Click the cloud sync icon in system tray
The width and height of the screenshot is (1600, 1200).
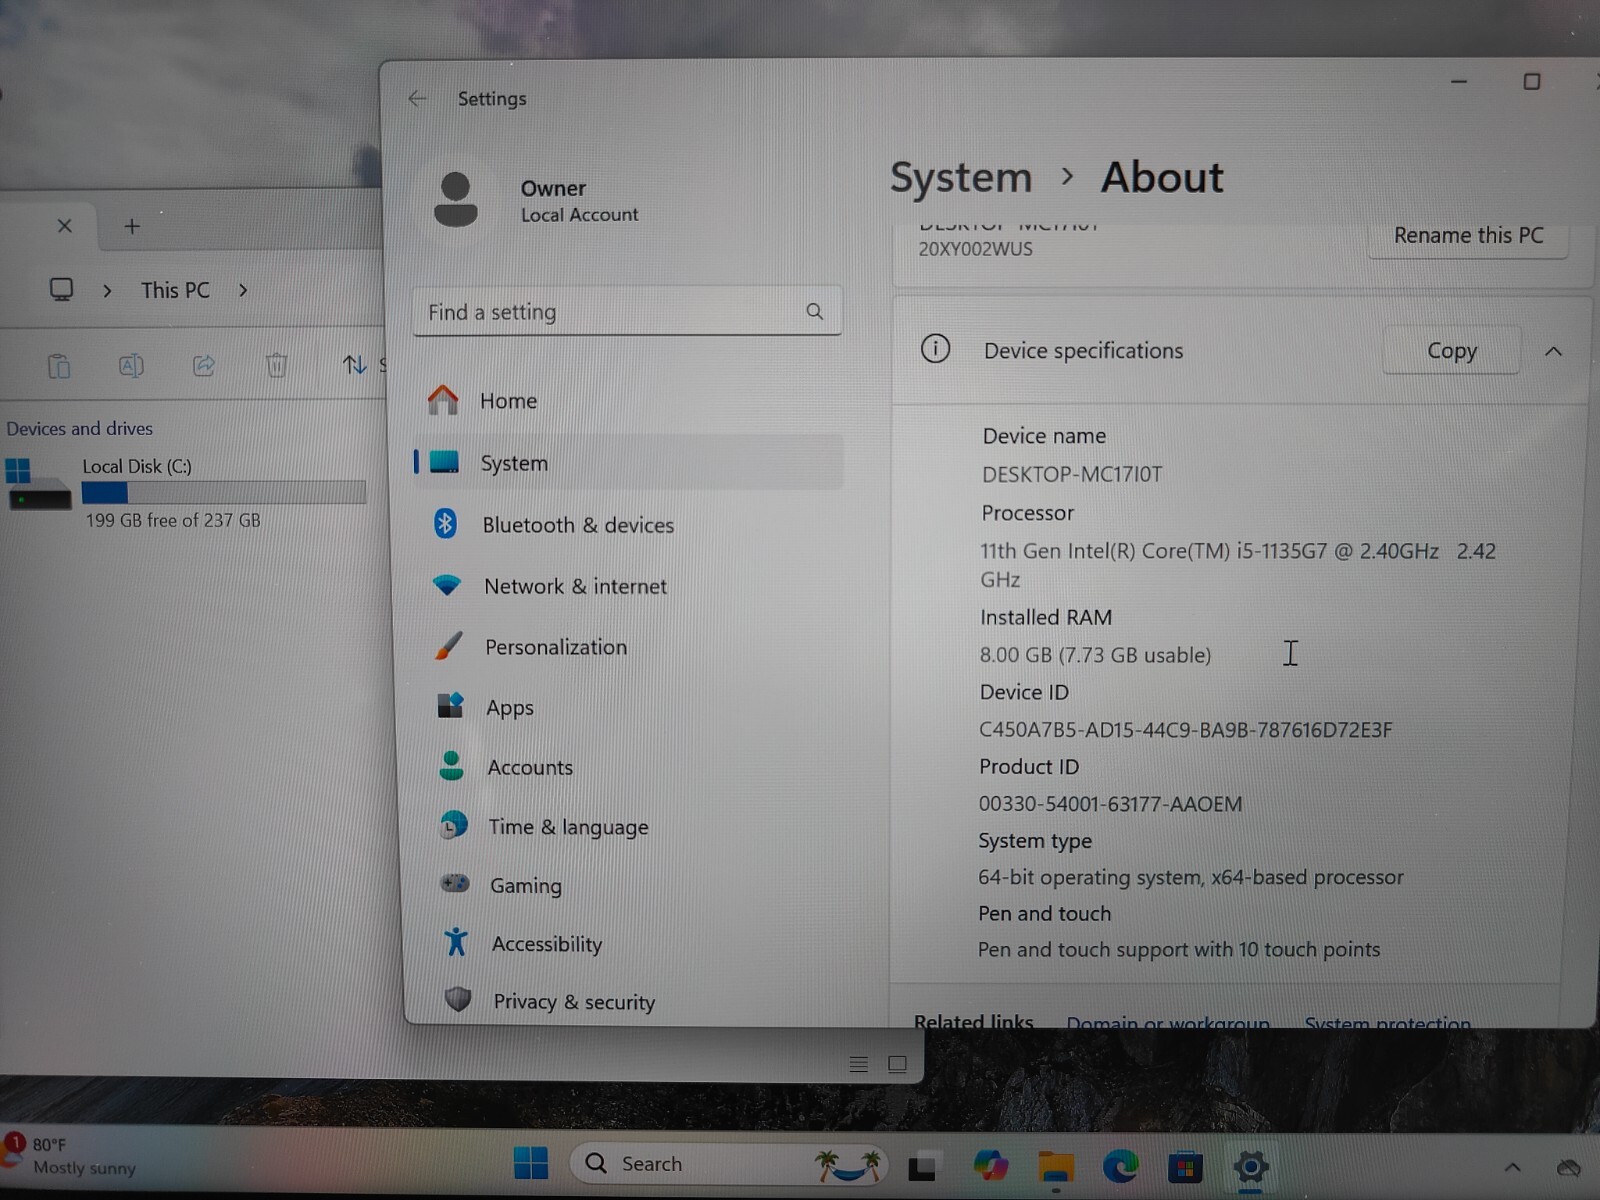(1569, 1167)
